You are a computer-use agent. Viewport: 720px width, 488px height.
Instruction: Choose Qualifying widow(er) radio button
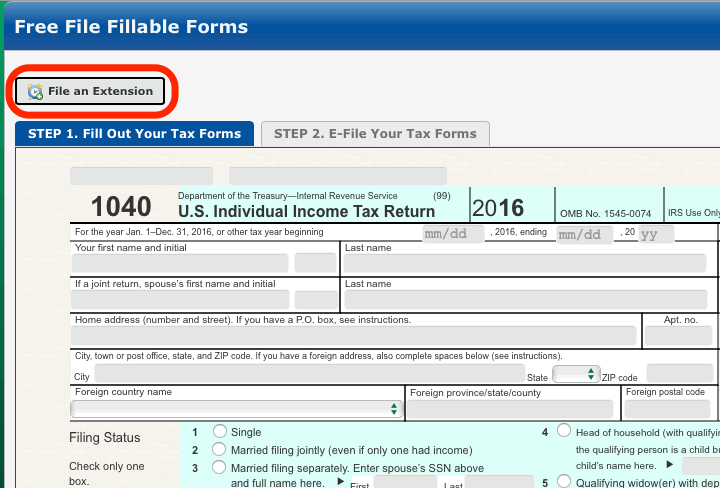563,482
